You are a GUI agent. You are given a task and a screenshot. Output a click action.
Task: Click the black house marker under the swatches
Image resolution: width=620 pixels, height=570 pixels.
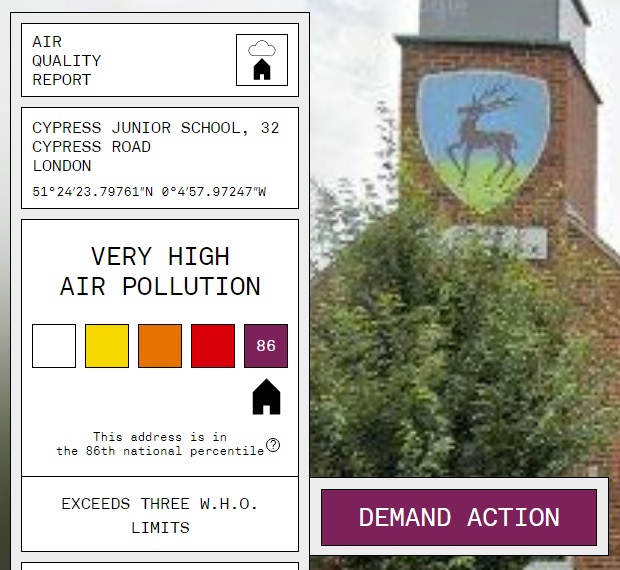click(266, 397)
